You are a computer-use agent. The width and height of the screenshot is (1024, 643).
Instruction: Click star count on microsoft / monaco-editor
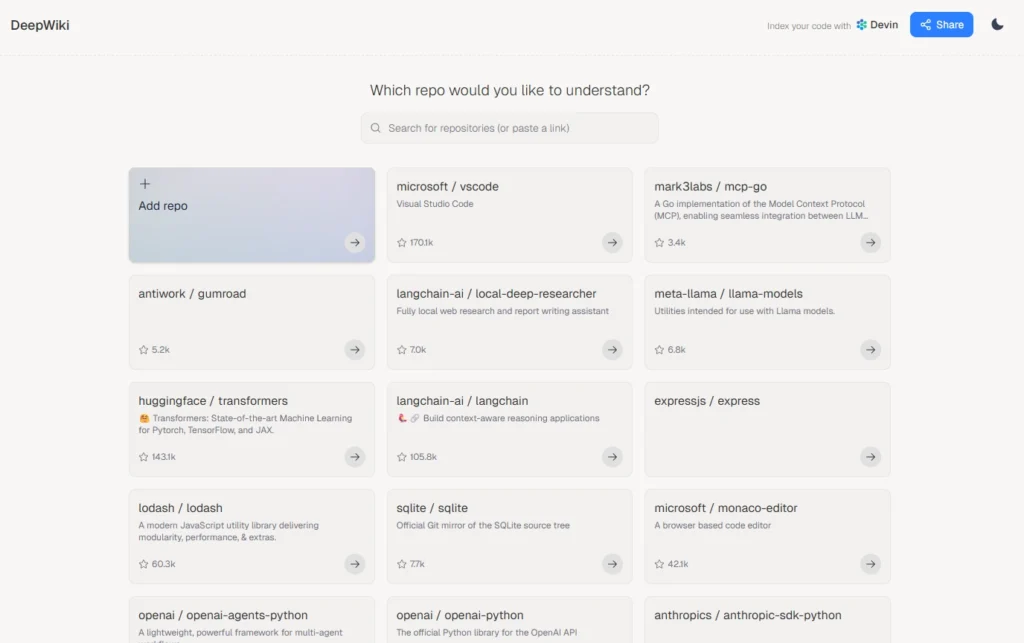[x=677, y=564]
